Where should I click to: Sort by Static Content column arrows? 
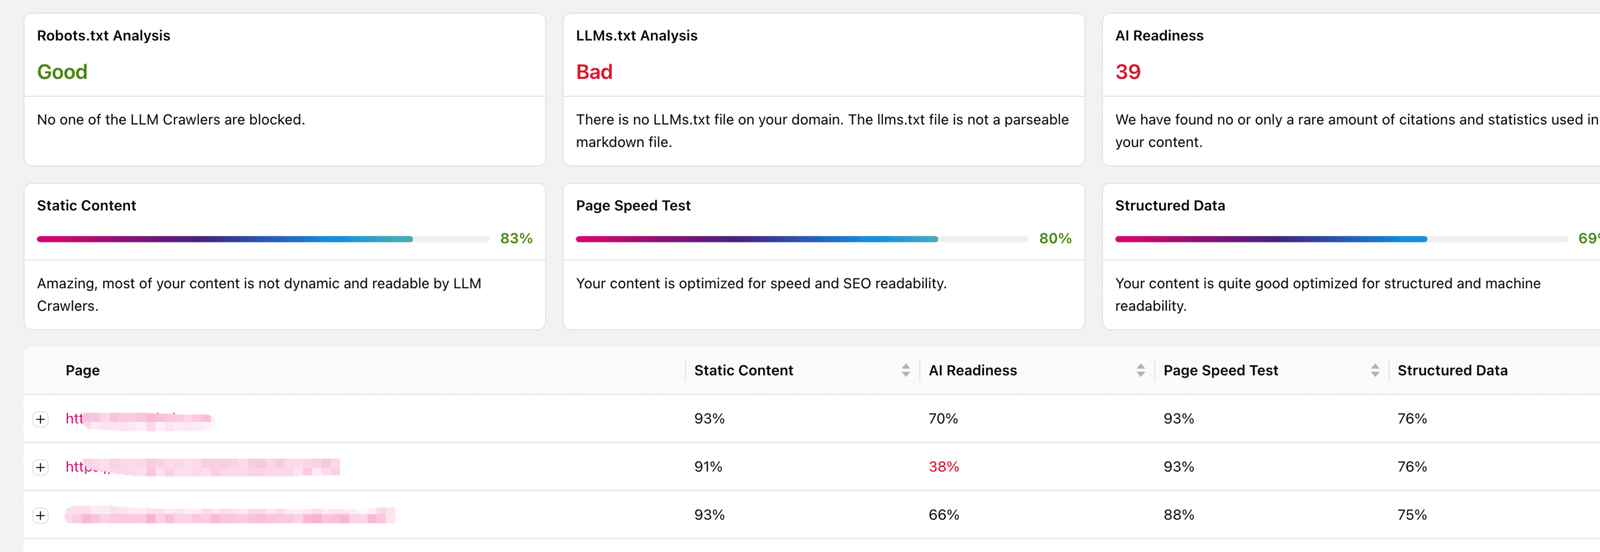[x=905, y=370]
